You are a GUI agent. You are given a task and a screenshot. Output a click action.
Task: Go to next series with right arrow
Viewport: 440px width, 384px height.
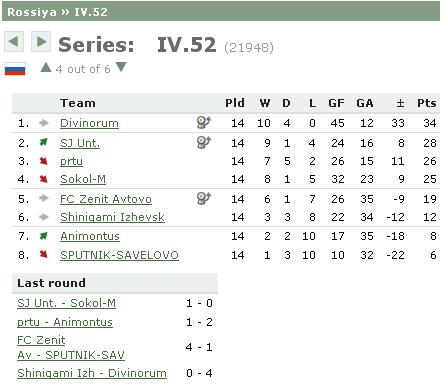(41, 42)
